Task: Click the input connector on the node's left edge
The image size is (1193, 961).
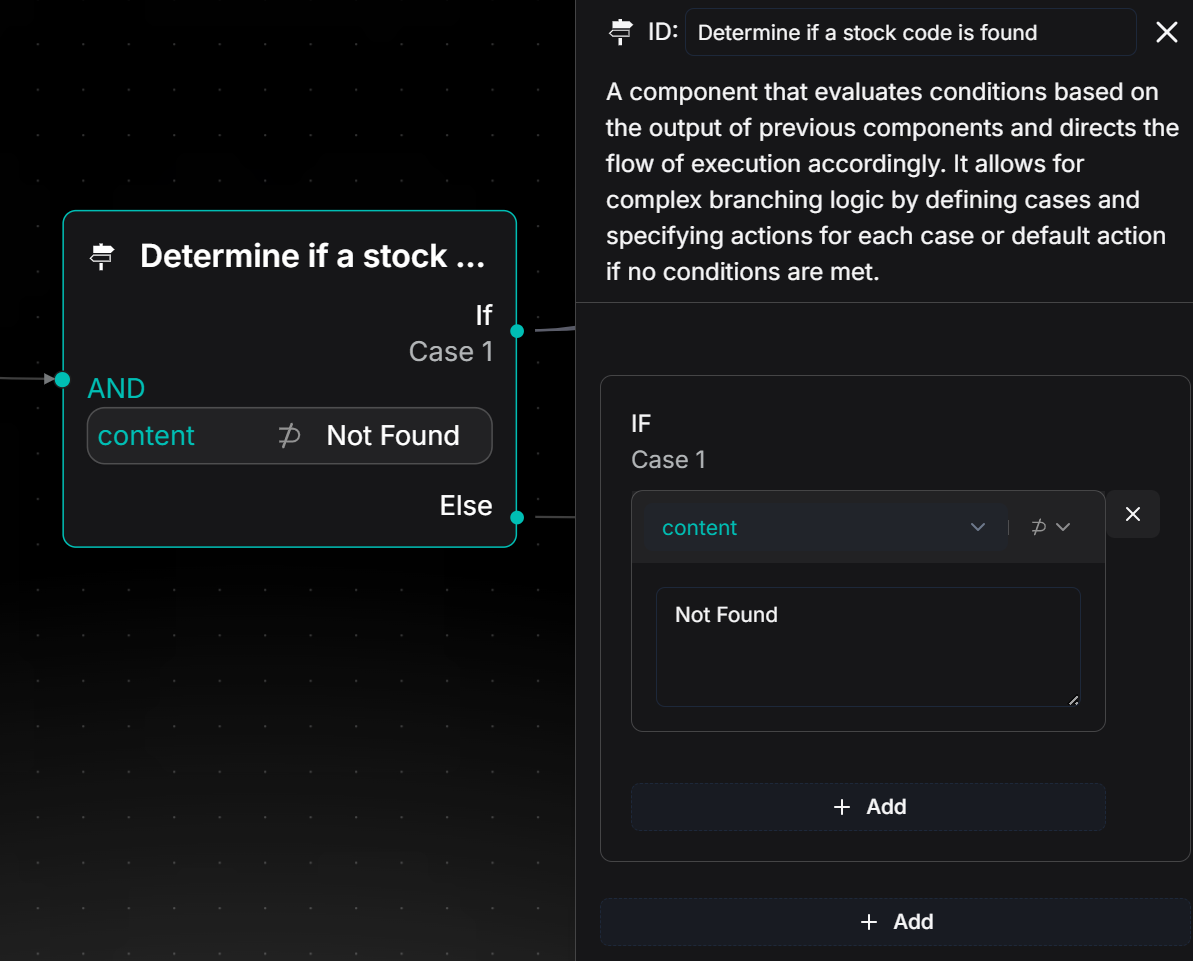Action: tap(62, 379)
